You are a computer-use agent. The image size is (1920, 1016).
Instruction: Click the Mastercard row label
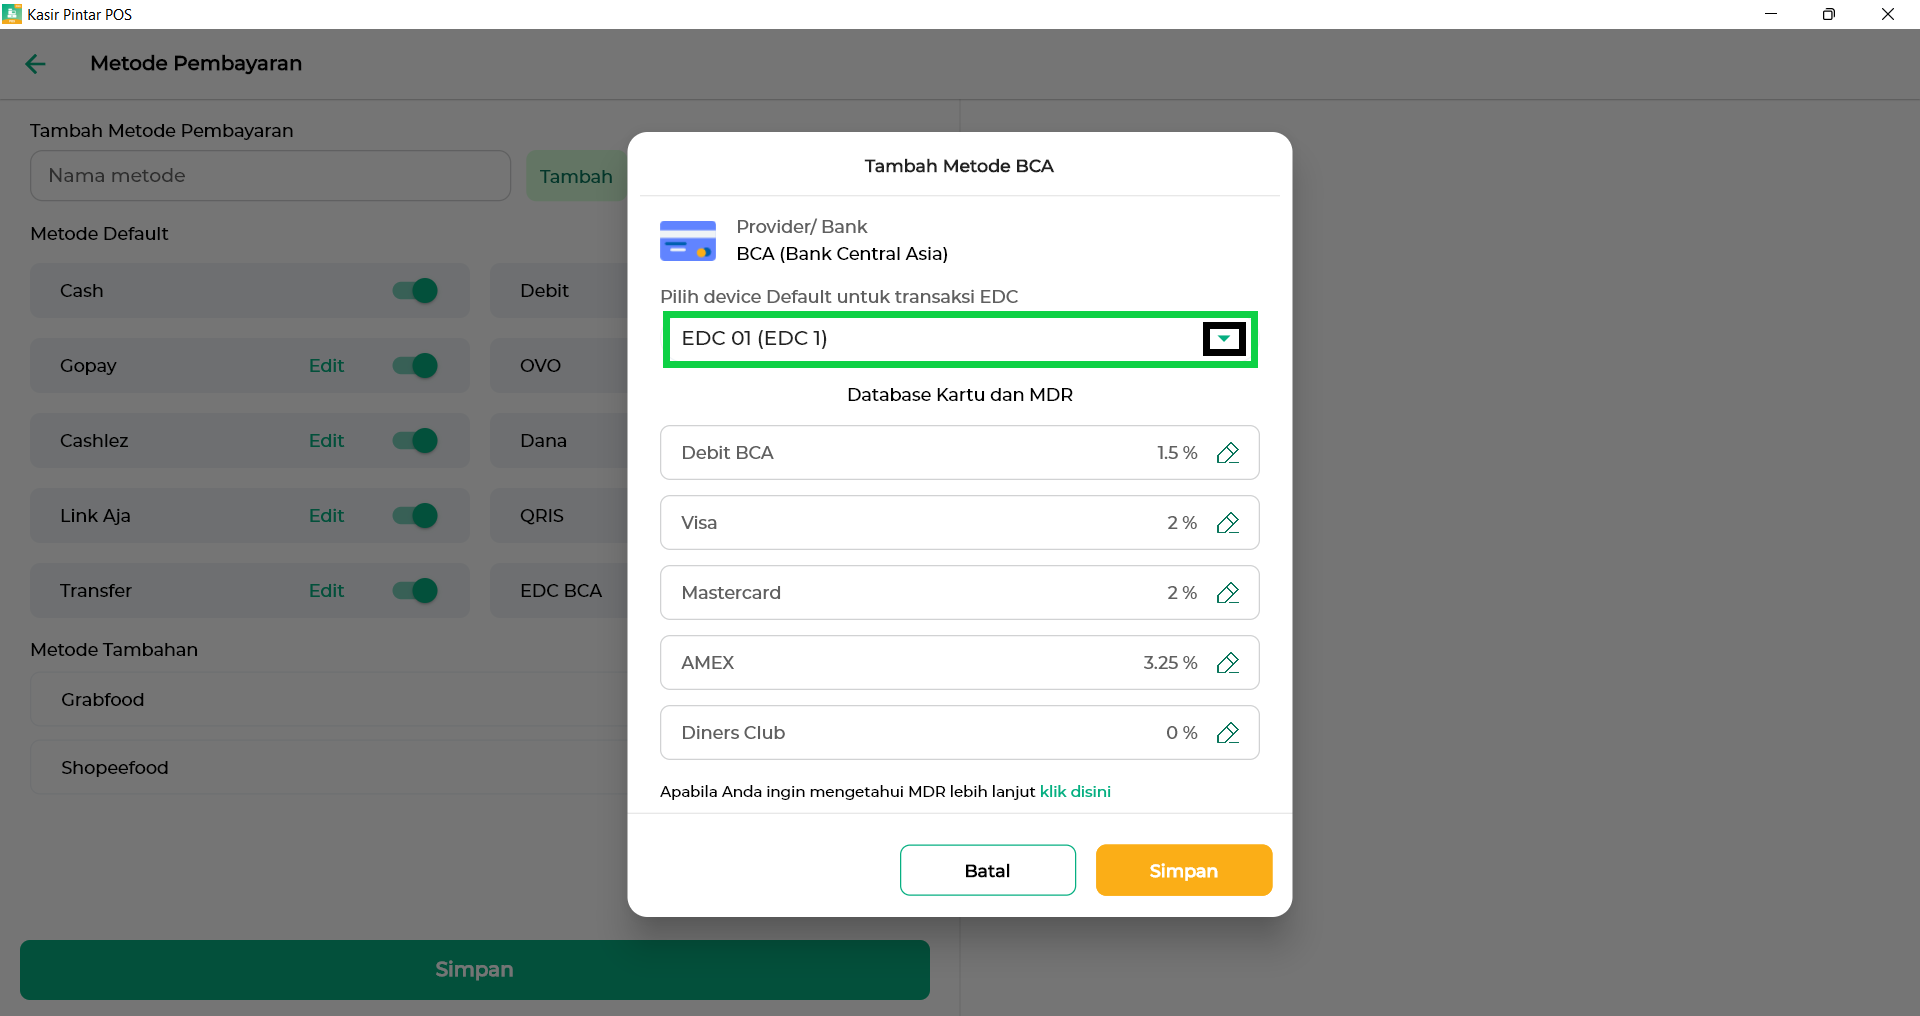[731, 593]
